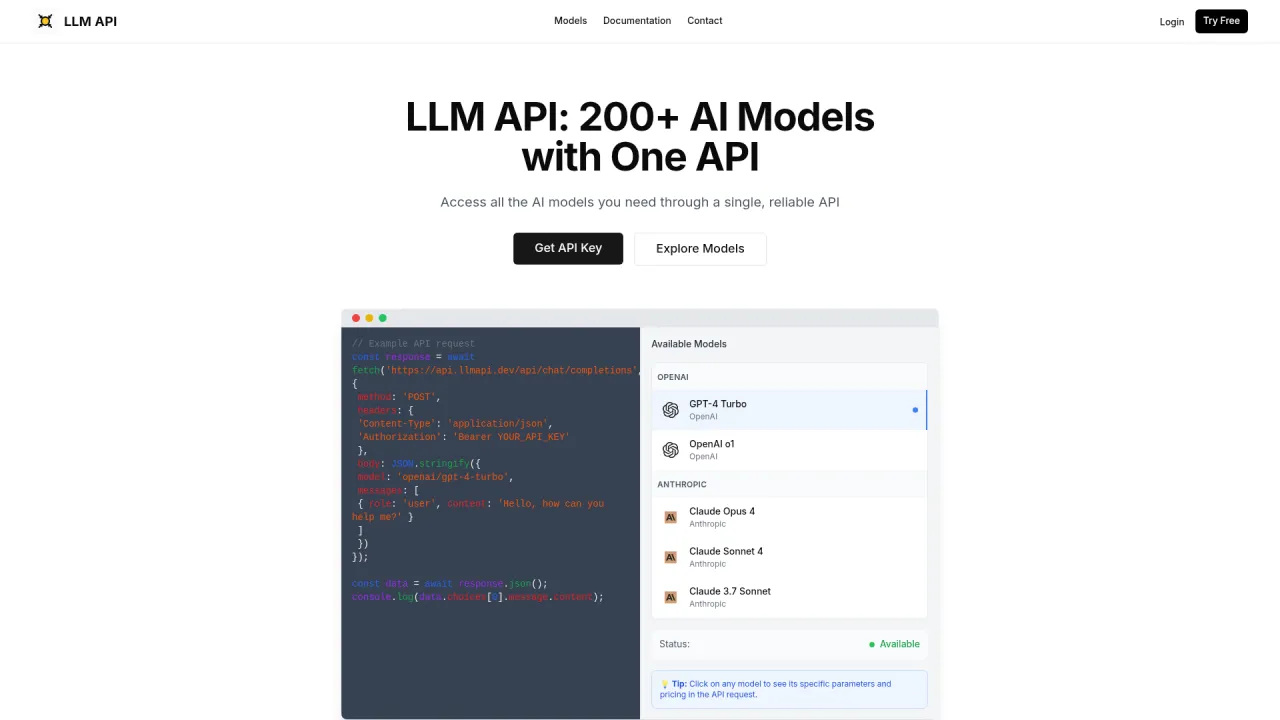Click the LLM API brand name text
1280x720 pixels.
(x=90, y=21)
